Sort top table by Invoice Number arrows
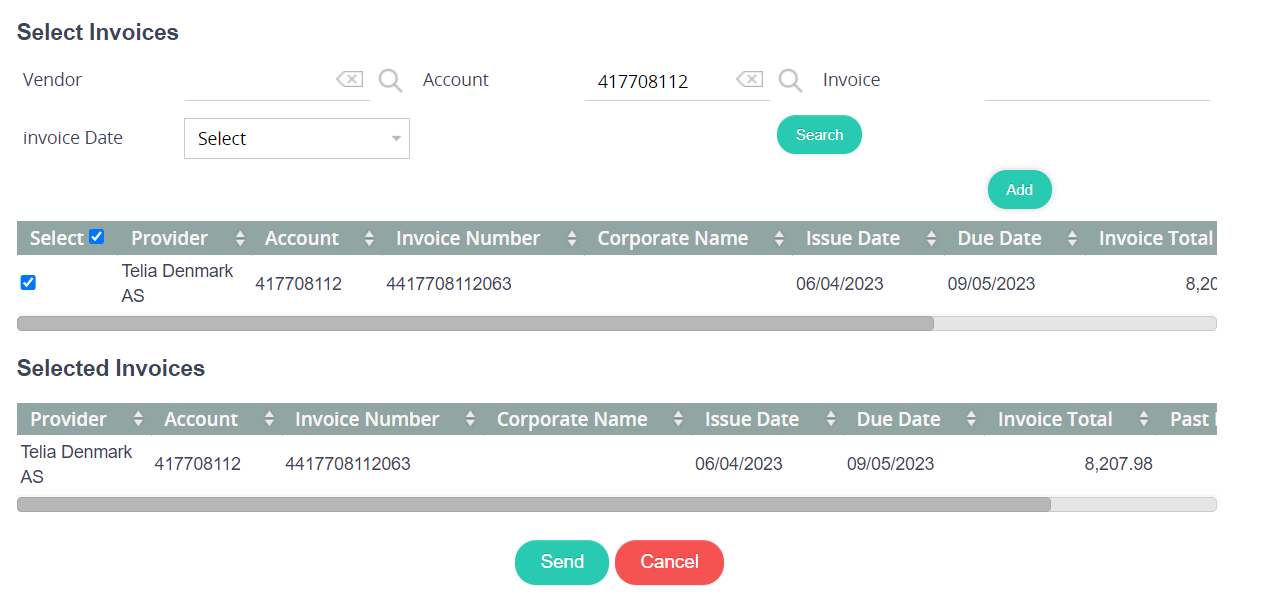 (572, 239)
